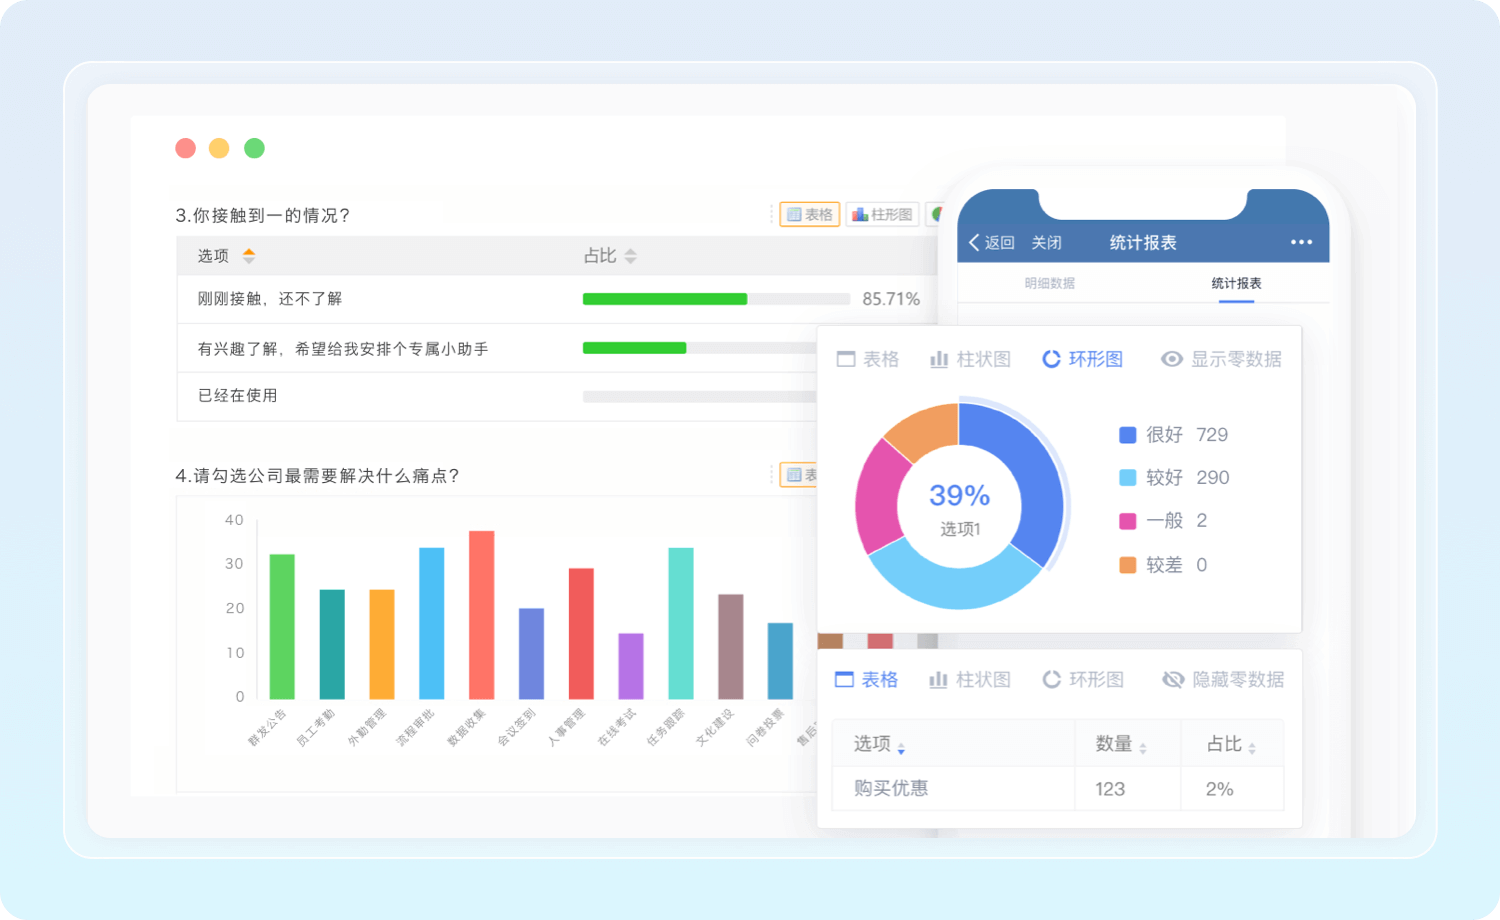The width and height of the screenshot is (1500, 920).
Task: Toggle 显示零数据 eye option
Action: point(1221,359)
